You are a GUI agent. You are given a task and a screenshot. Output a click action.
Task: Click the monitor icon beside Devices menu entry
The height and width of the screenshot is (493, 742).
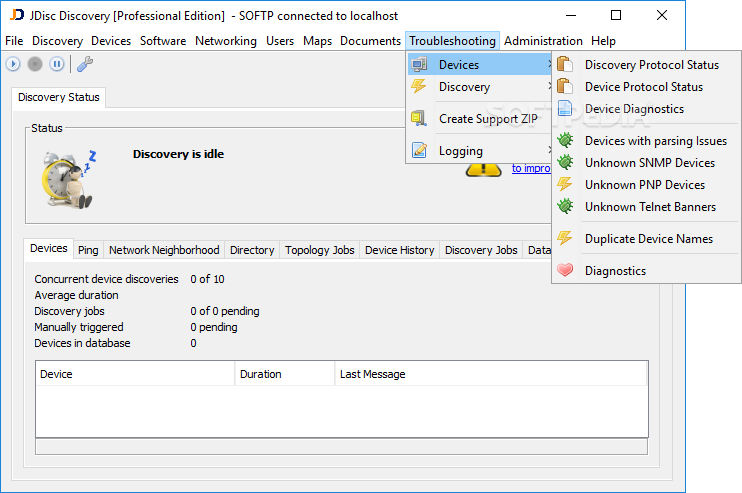tap(419, 64)
